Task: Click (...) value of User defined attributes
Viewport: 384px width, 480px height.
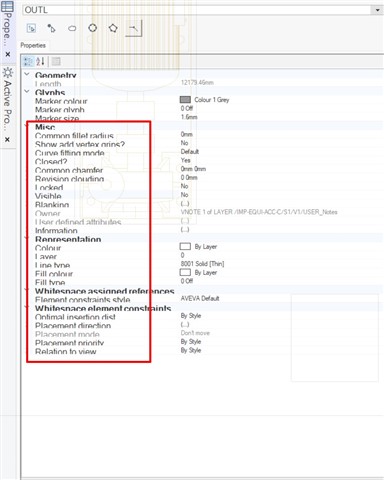Action: pyautogui.click(x=185, y=221)
